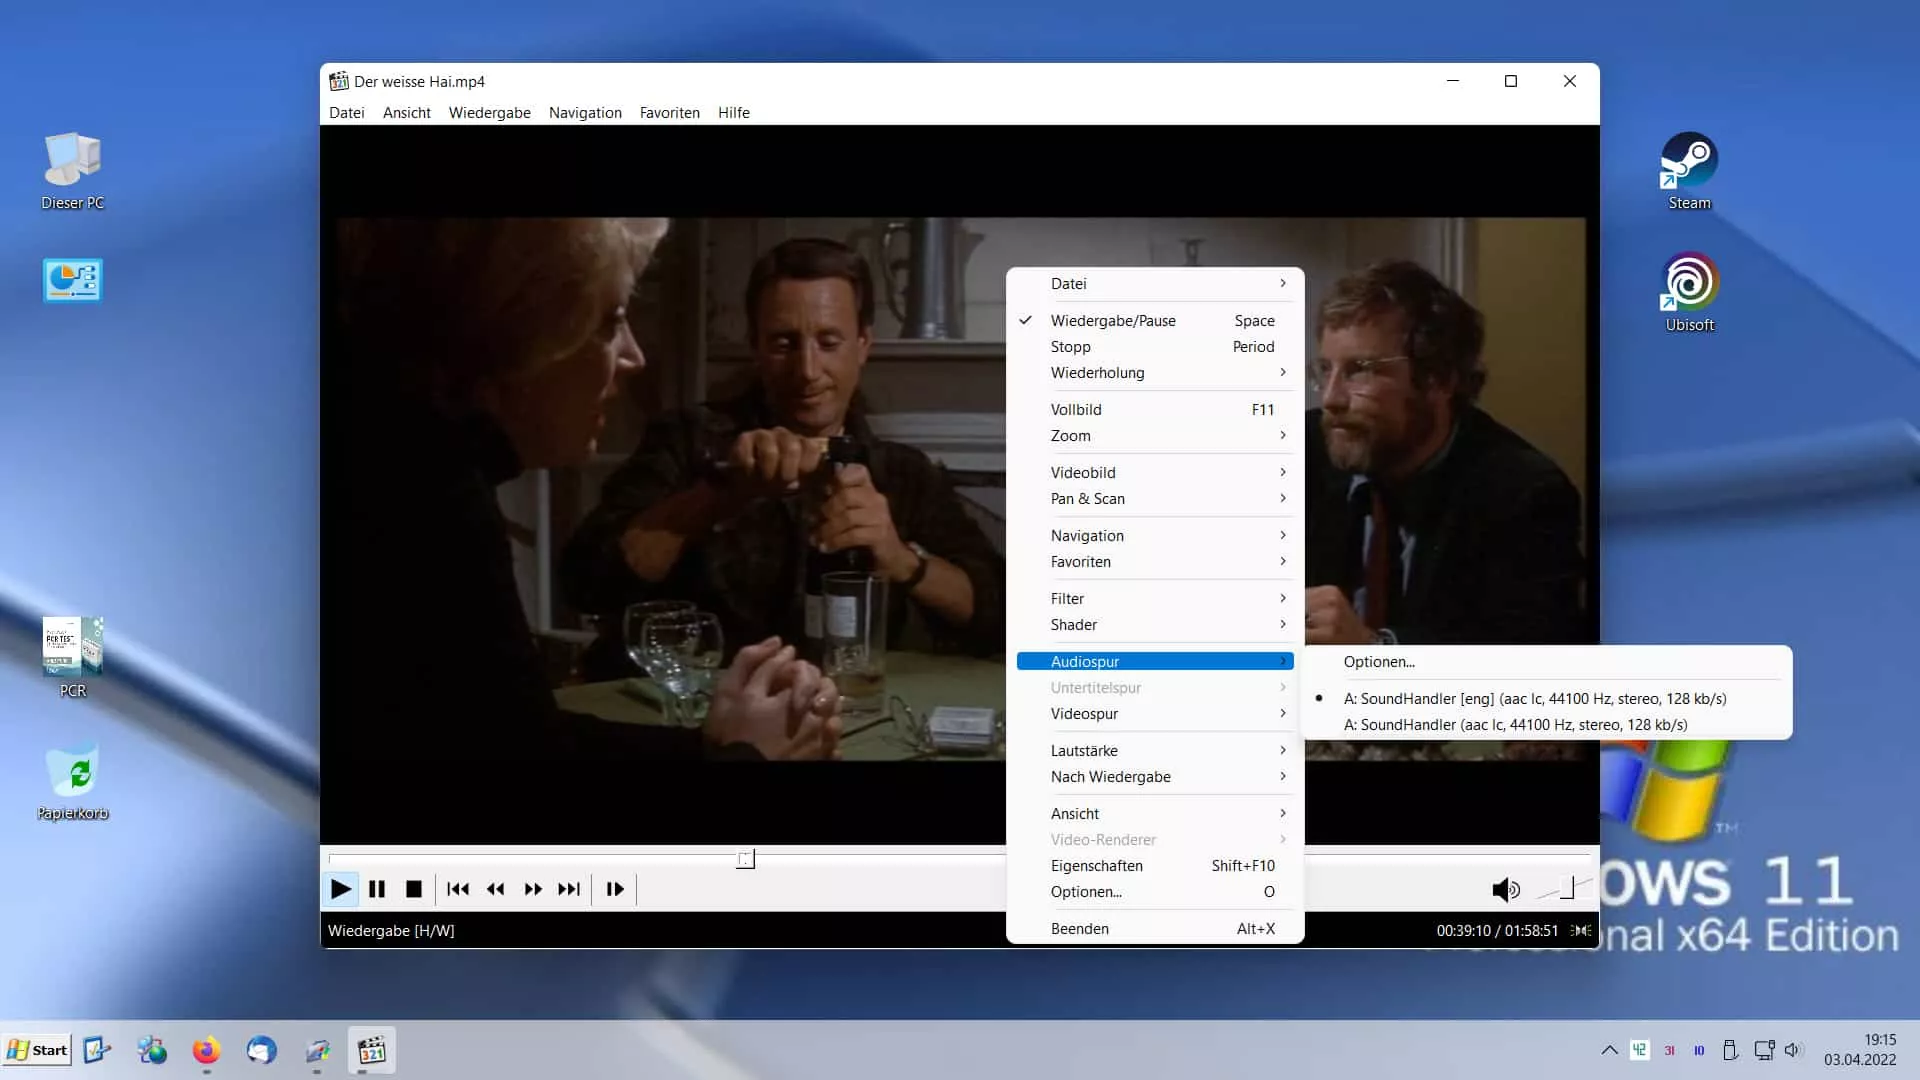Screen dimensions: 1920x1080
Task: Open the globe monitor taskbar icon
Action: 152,1050
